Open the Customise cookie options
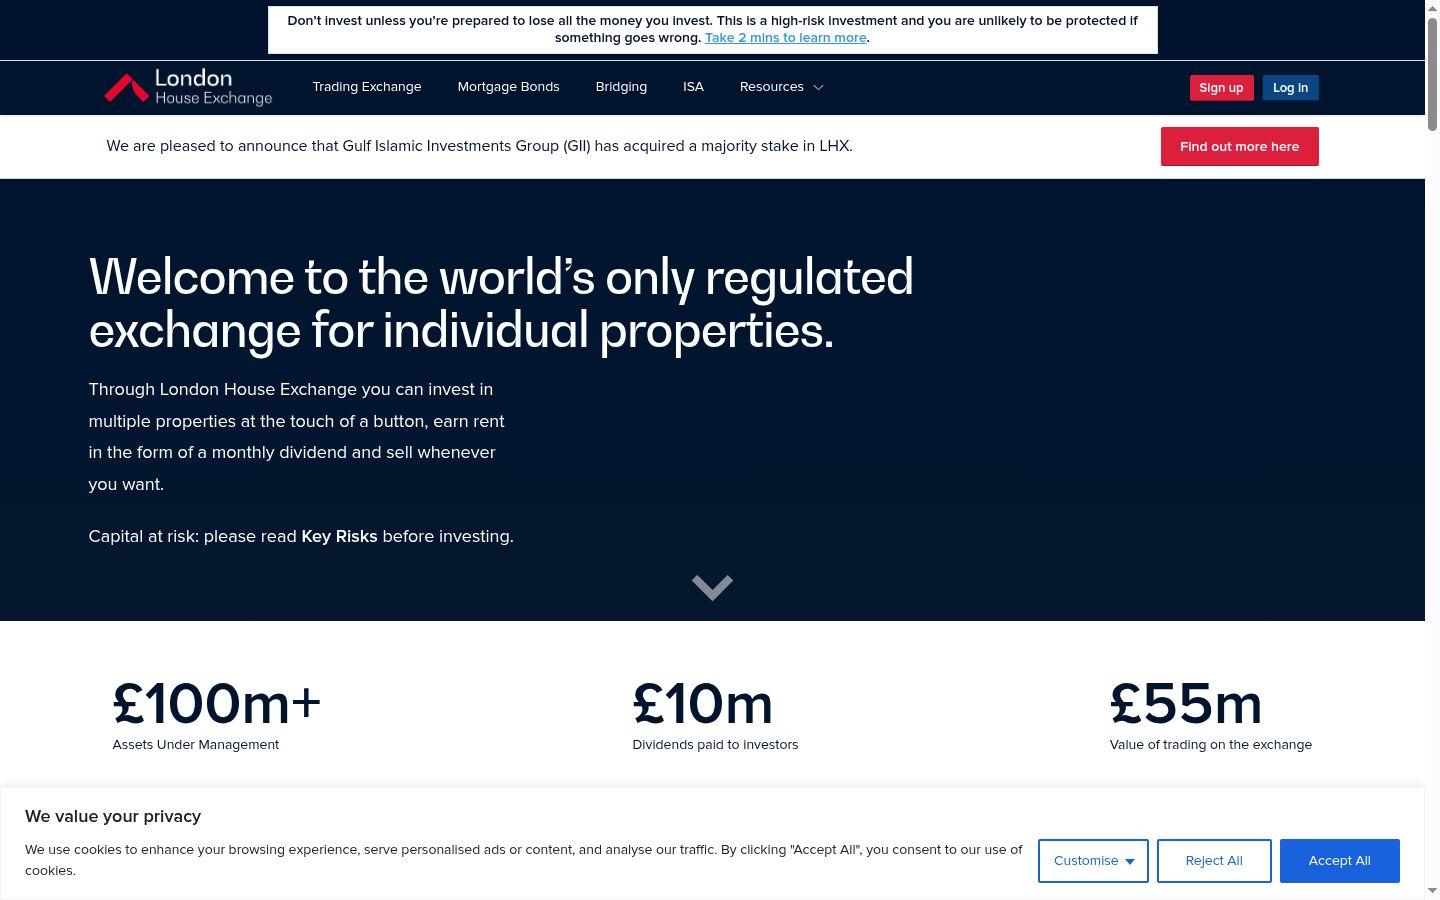Viewport: 1440px width, 900px height. pyautogui.click(x=1093, y=861)
